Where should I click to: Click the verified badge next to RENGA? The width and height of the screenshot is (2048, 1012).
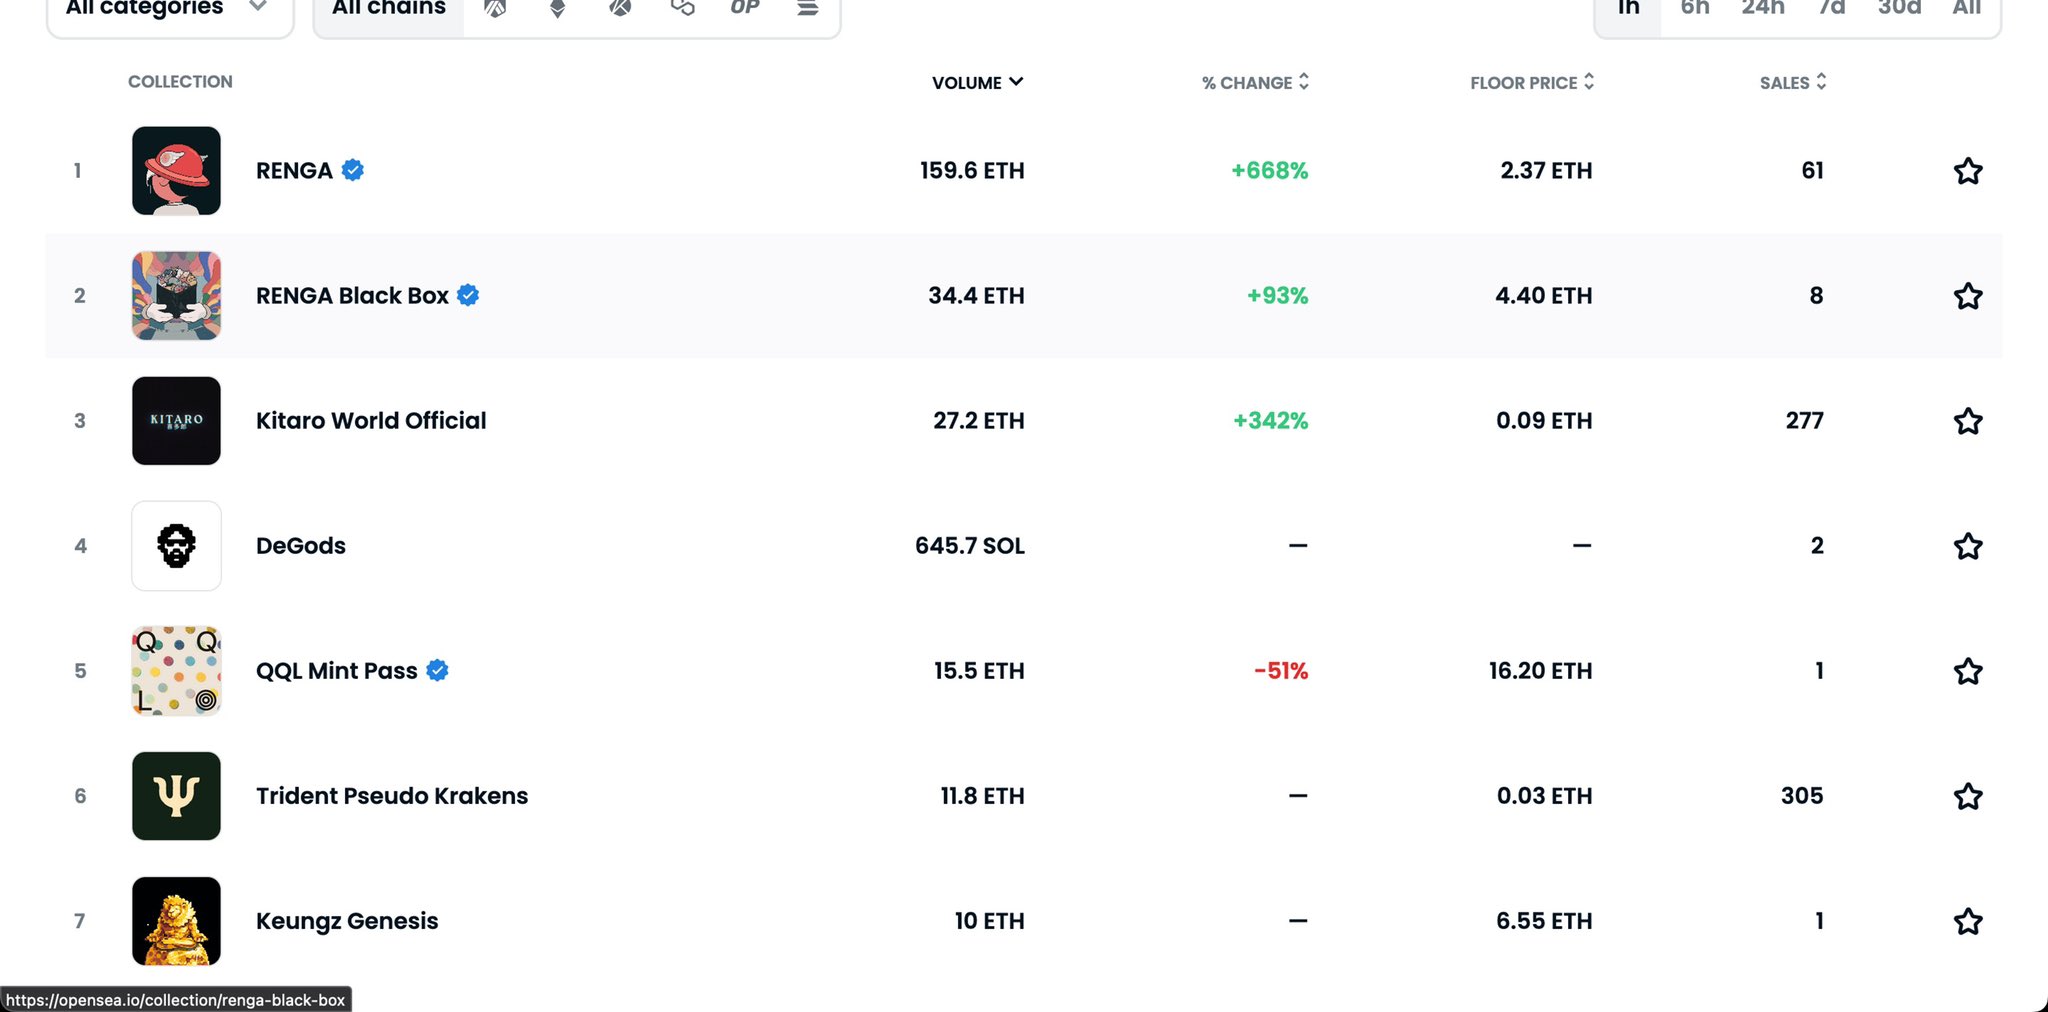point(353,170)
